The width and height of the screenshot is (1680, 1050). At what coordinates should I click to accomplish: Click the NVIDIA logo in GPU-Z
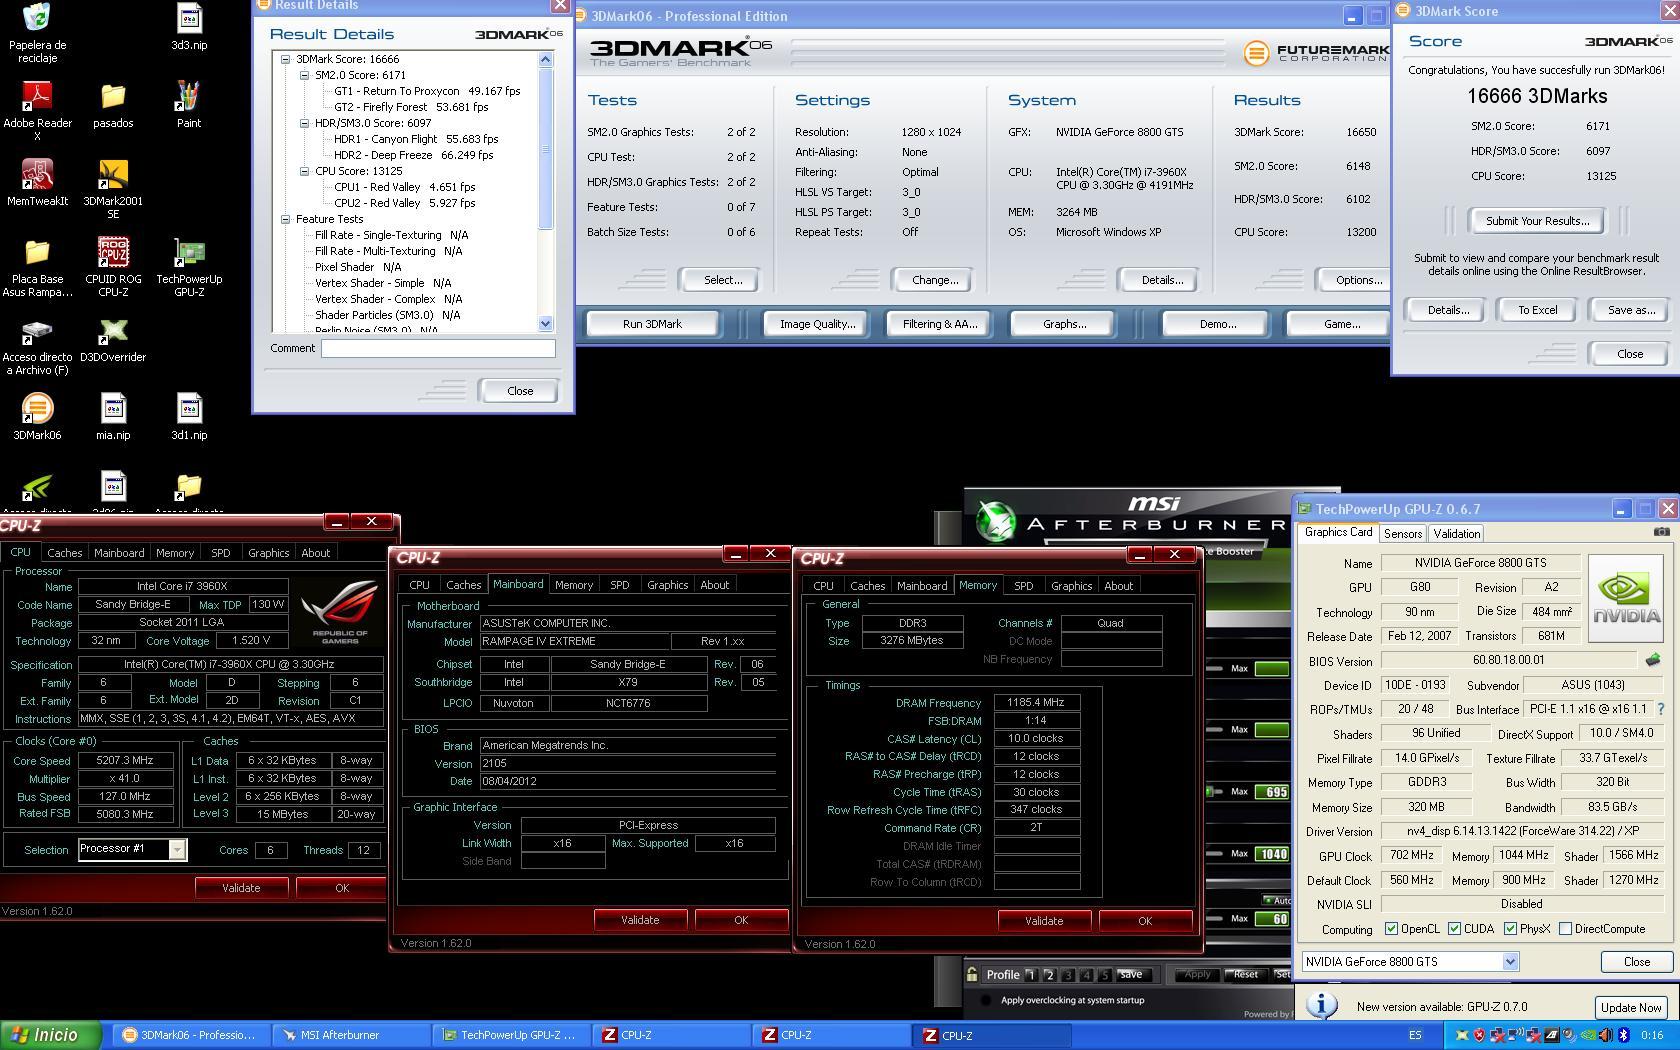1625,598
